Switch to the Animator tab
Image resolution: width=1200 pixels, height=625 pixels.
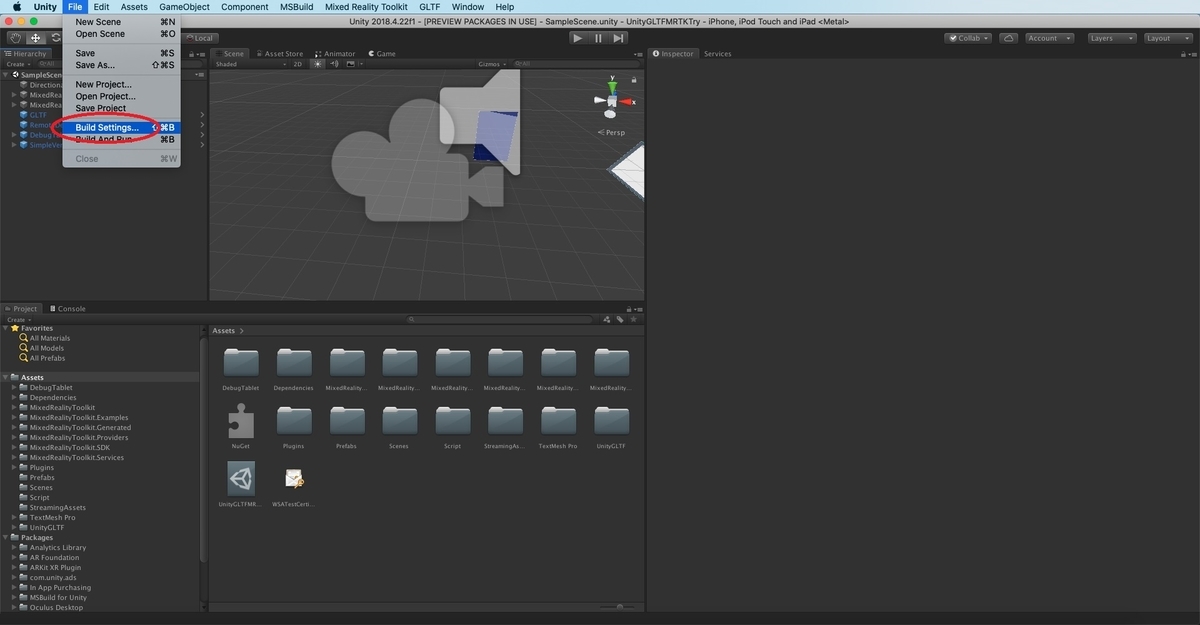tap(337, 54)
